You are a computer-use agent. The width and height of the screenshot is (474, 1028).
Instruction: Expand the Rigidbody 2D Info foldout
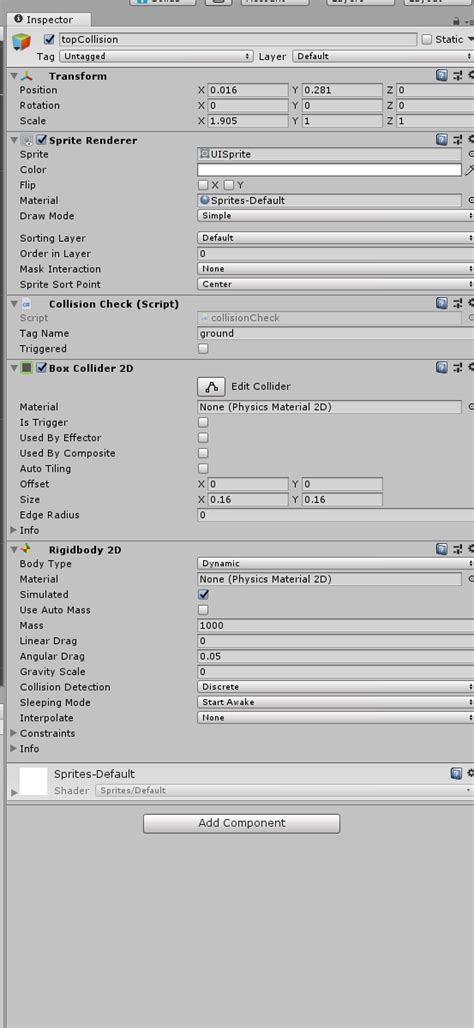tap(14, 749)
